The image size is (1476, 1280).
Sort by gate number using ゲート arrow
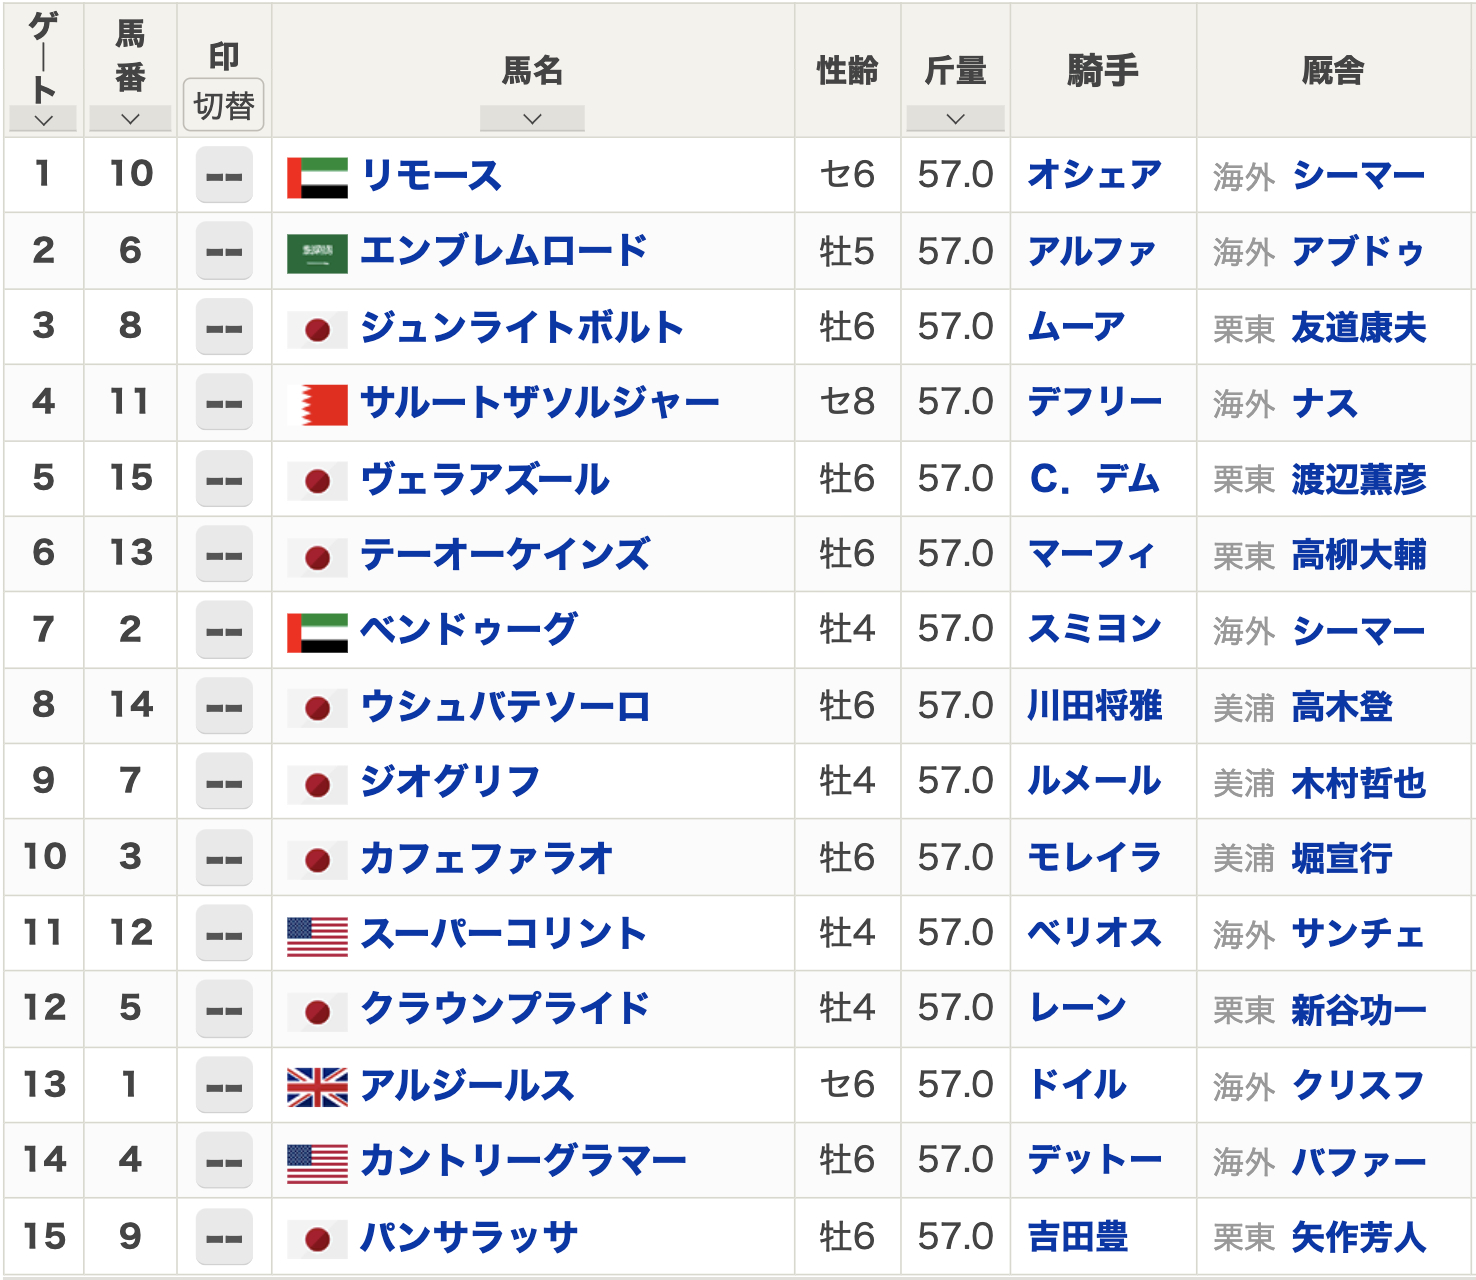point(43,120)
